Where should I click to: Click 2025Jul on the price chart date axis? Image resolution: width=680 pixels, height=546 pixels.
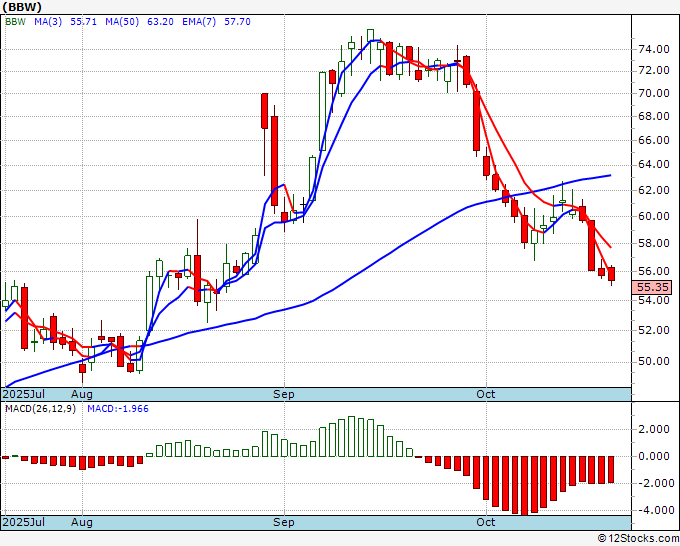point(24,394)
